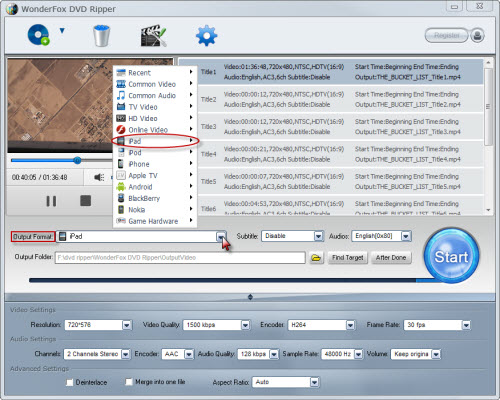Click the browse folder icon
Screen dimensions: 500x400
[x=316, y=258]
